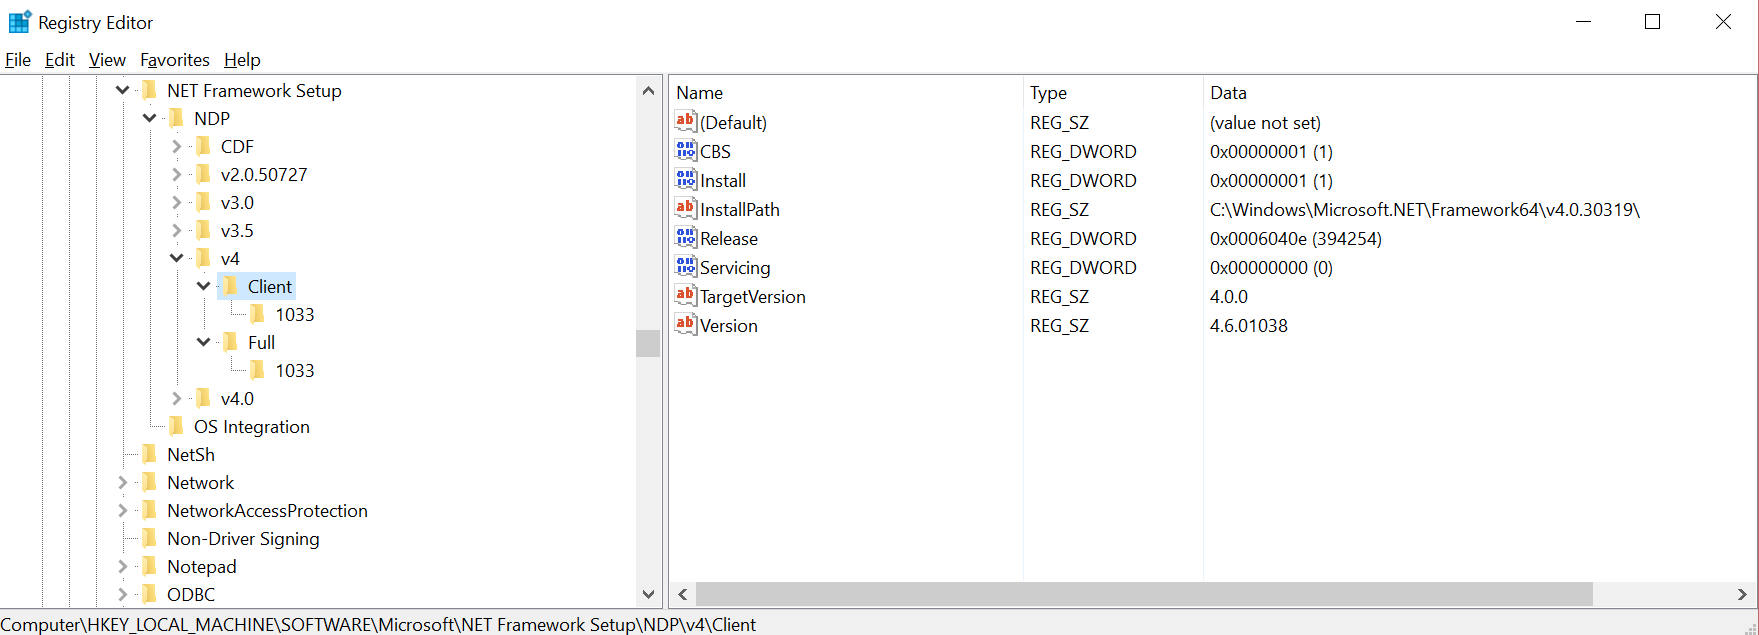This screenshot has width=1759, height=635.
Task: Click the REG_SZ type of InstallPath row
Action: (x=1060, y=209)
